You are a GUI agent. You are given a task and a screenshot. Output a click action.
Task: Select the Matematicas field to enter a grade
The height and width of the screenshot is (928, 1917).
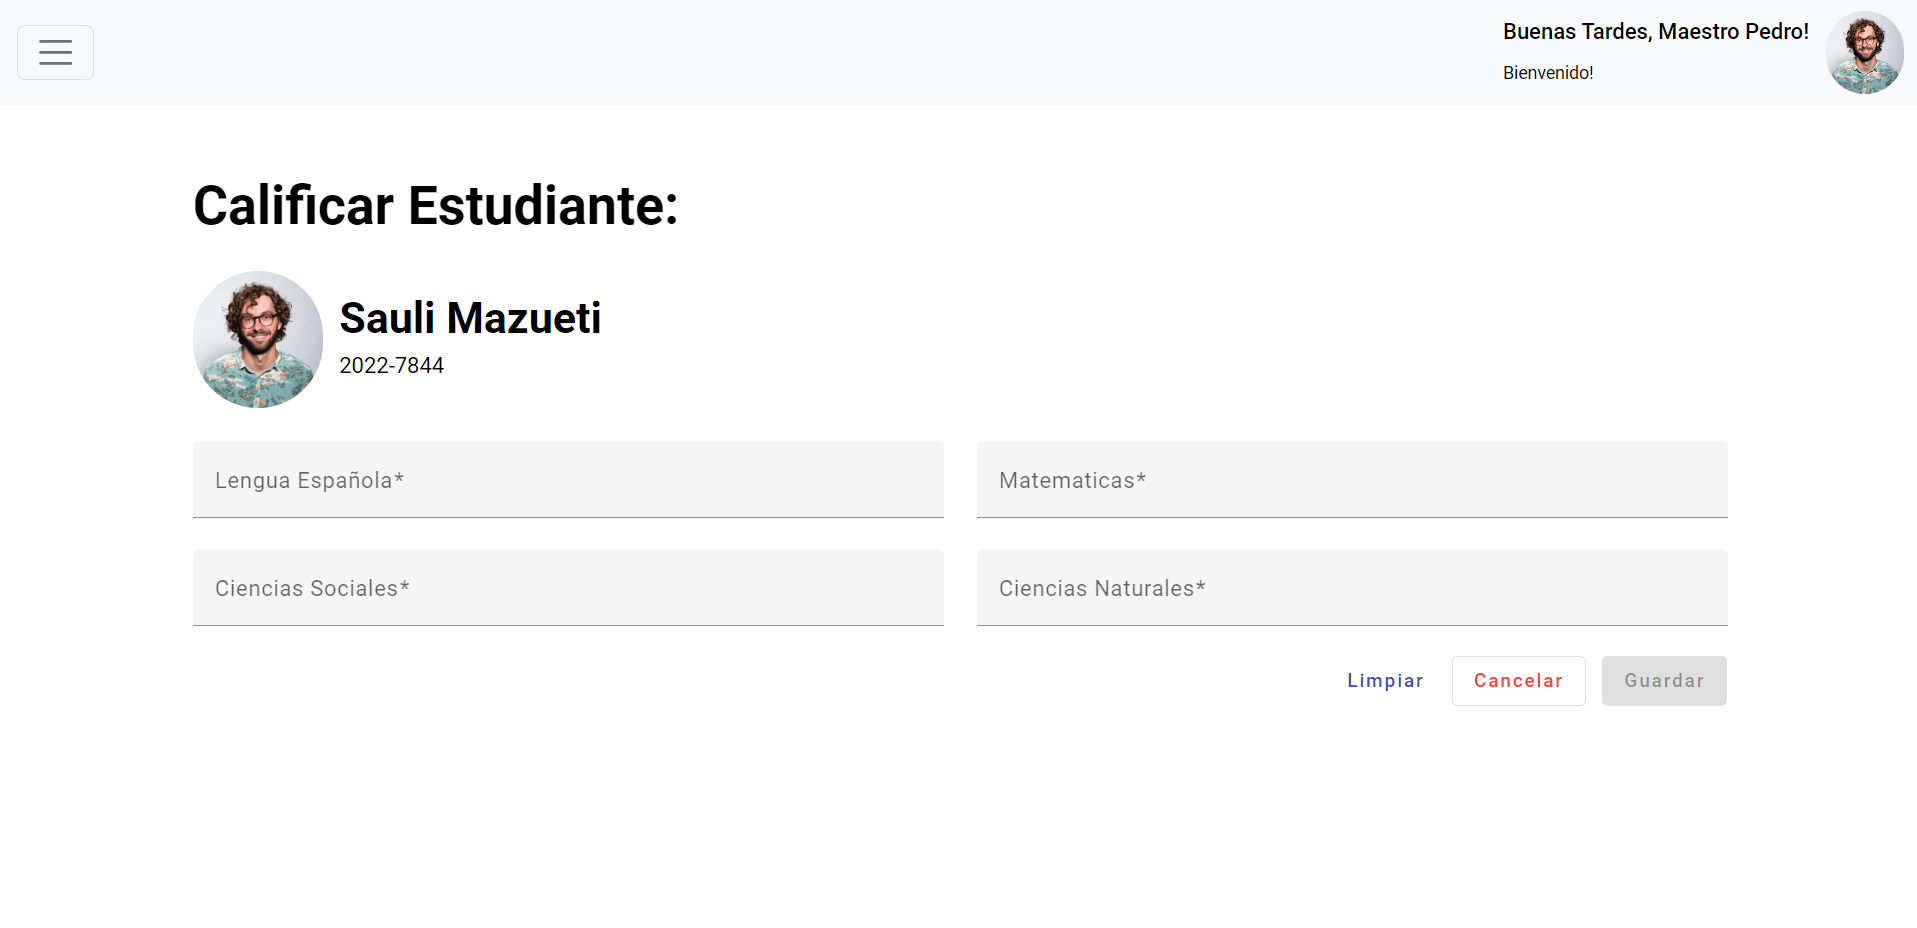(x=1350, y=480)
